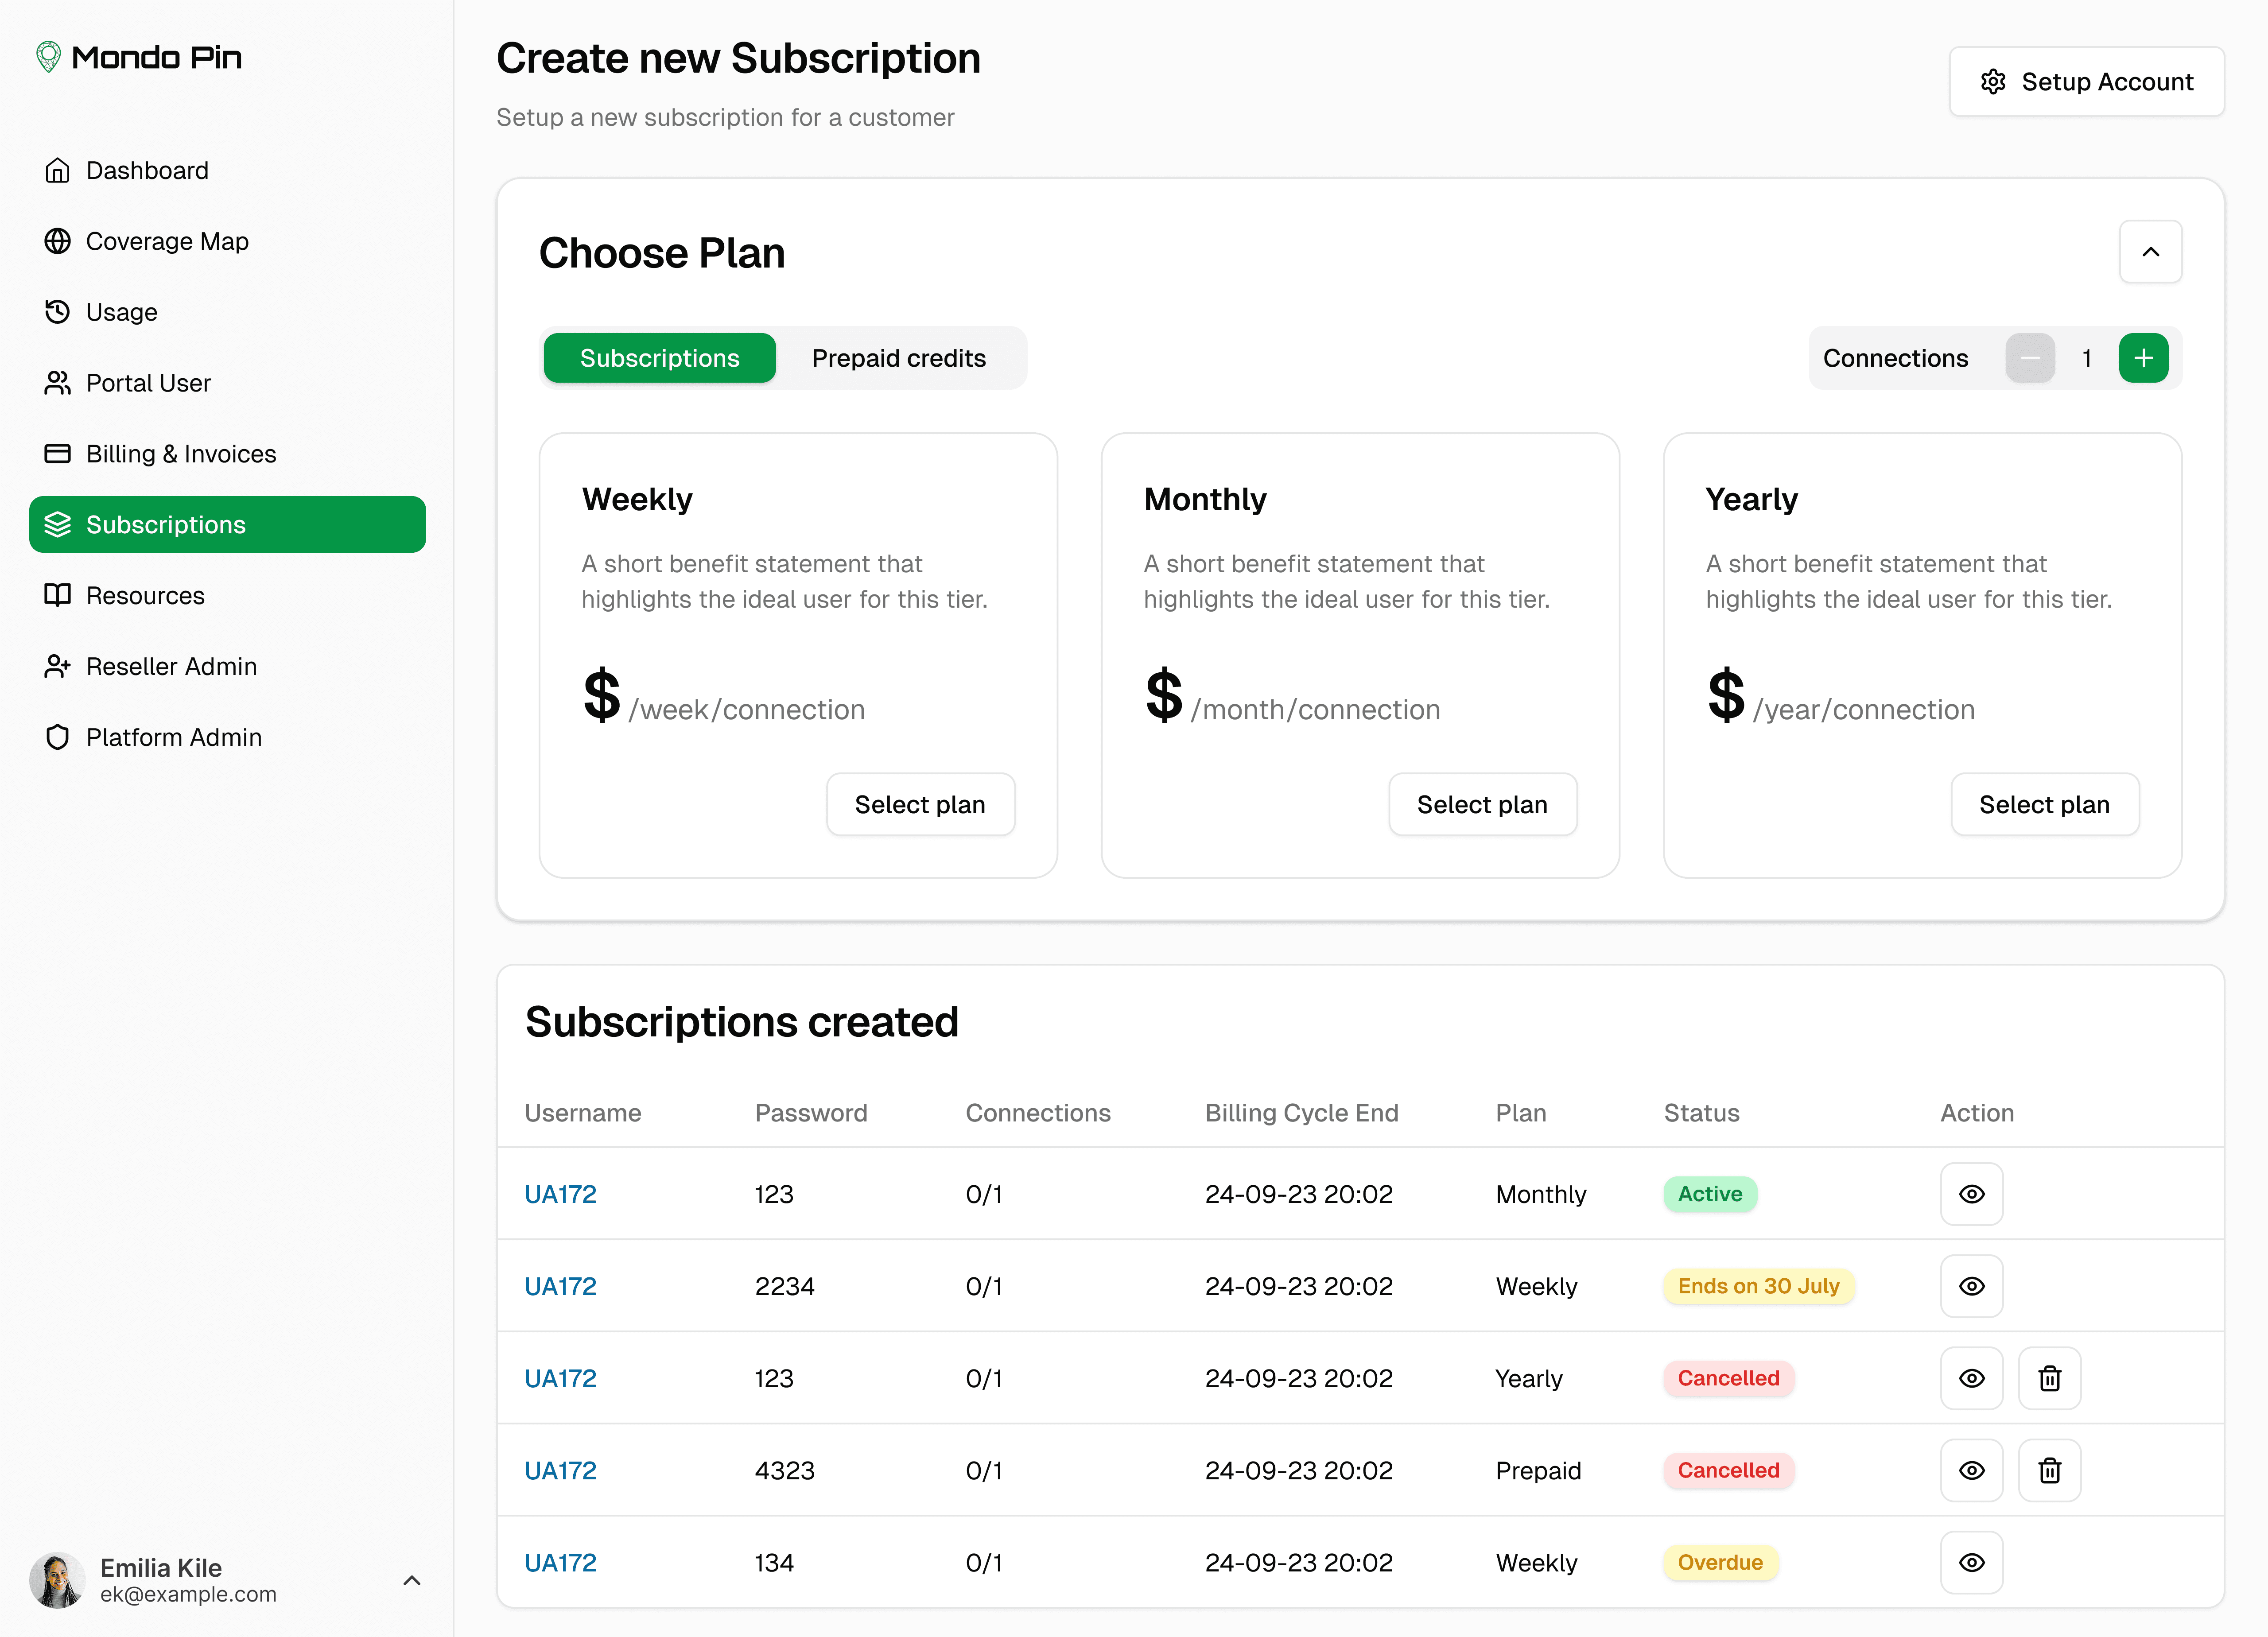Delete the cancelled Yearly subscription
This screenshot has height=1637, width=2268.
2049,1378
